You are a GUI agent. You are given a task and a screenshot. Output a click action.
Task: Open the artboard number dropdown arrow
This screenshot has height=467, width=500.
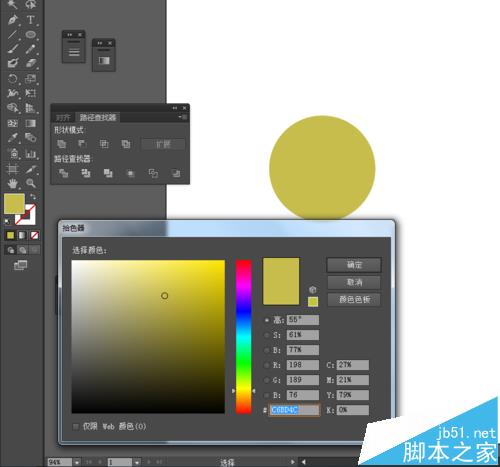click(137, 462)
